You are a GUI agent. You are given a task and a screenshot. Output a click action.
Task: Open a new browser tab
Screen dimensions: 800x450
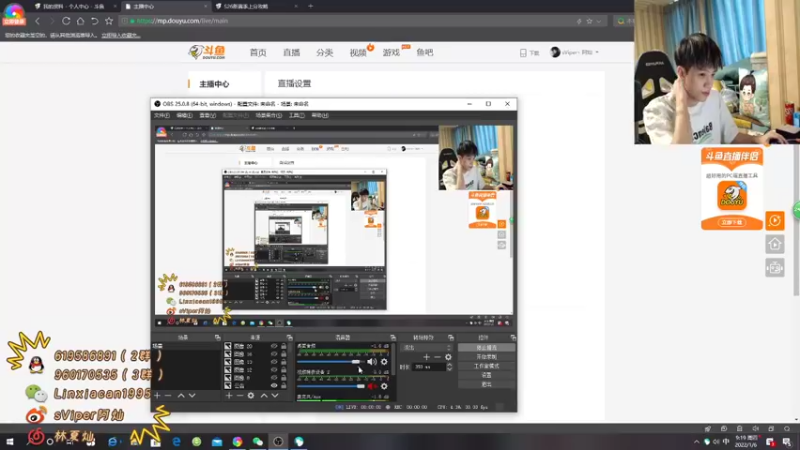310,6
